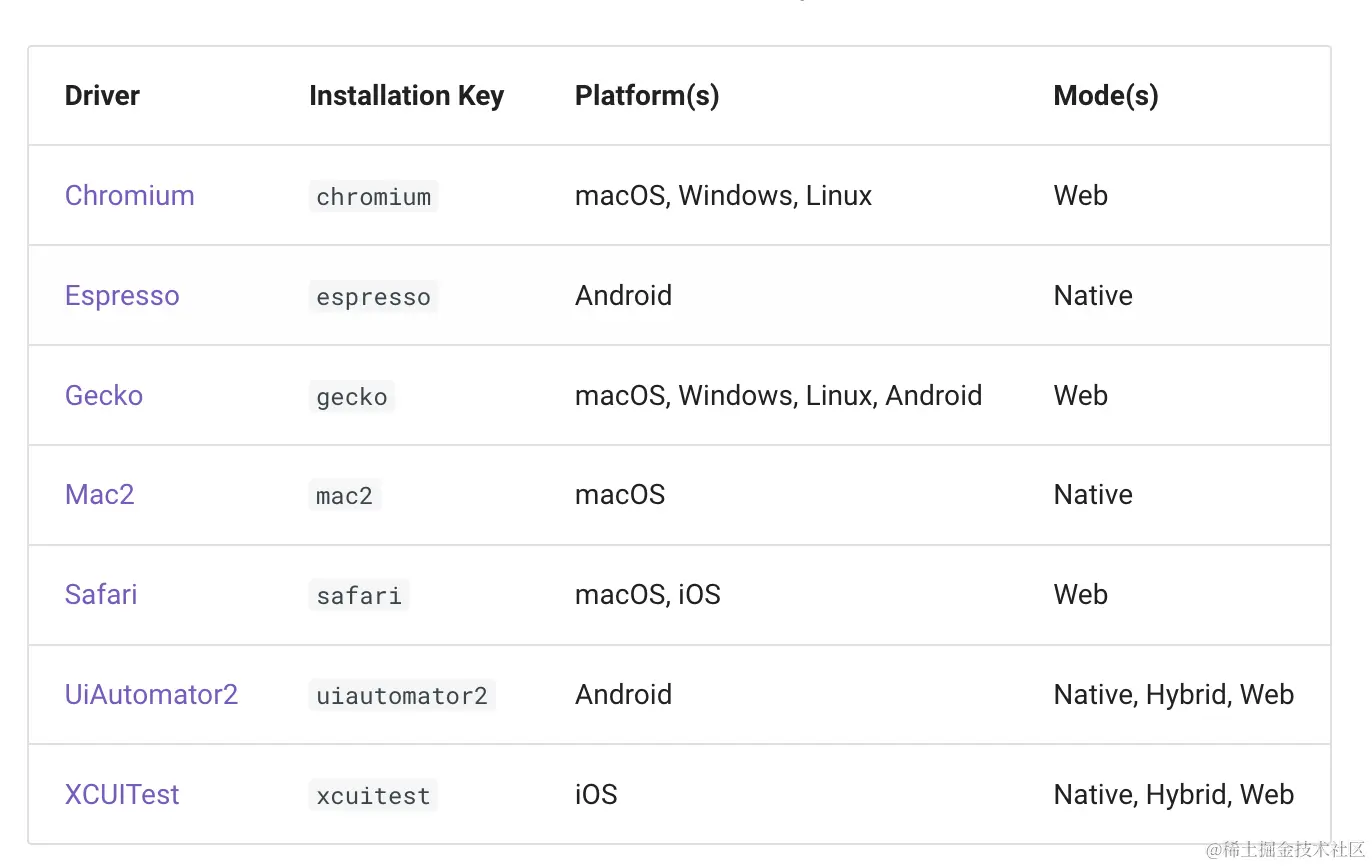Select the uiautomator2 installation key code

pyautogui.click(x=402, y=696)
